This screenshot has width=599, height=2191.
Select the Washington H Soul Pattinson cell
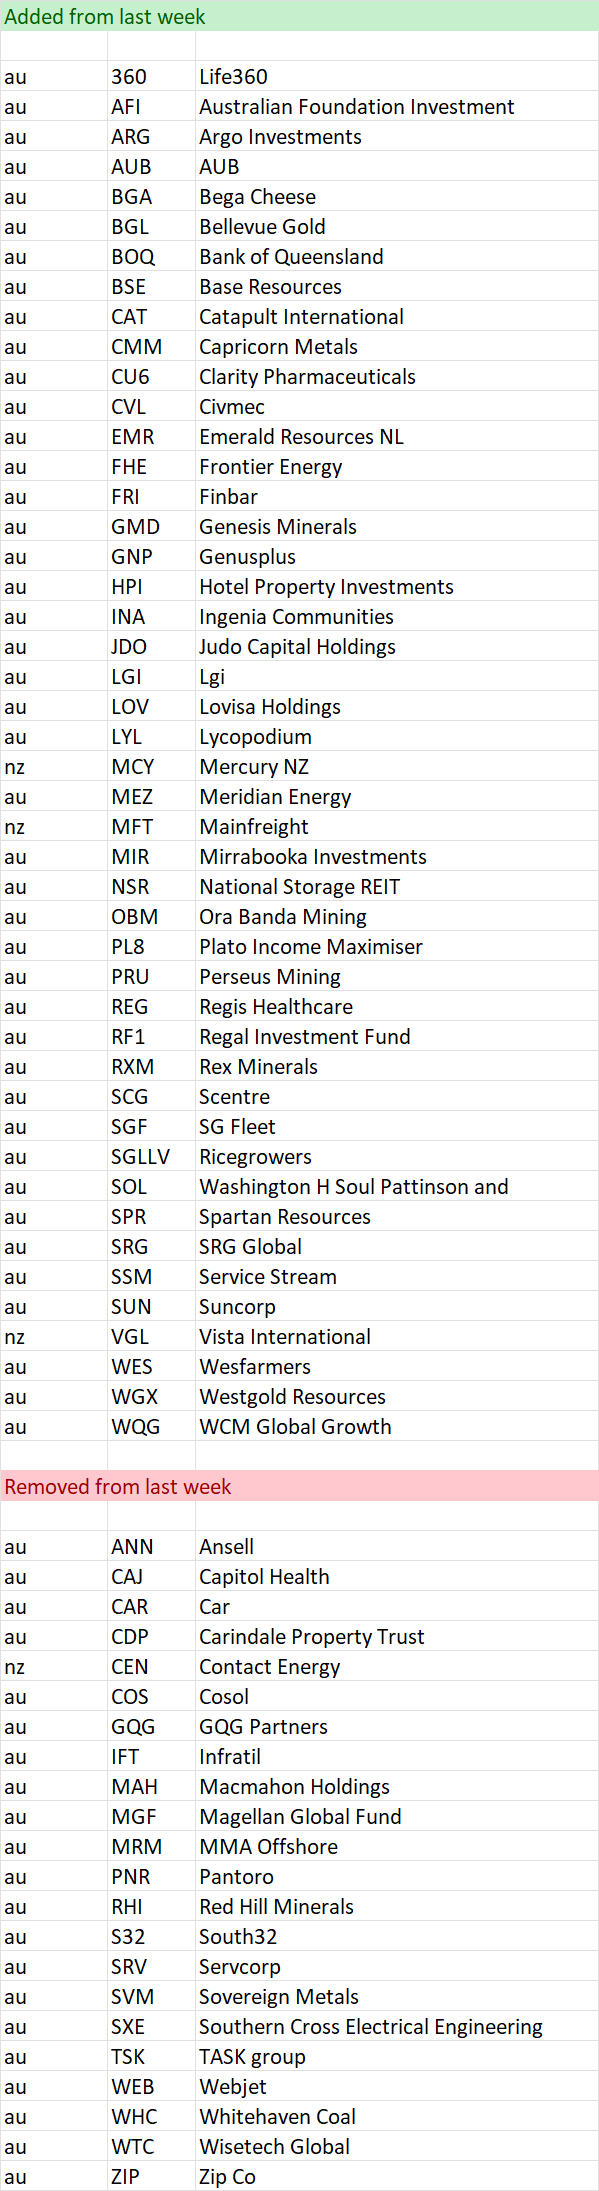tap(397, 1186)
